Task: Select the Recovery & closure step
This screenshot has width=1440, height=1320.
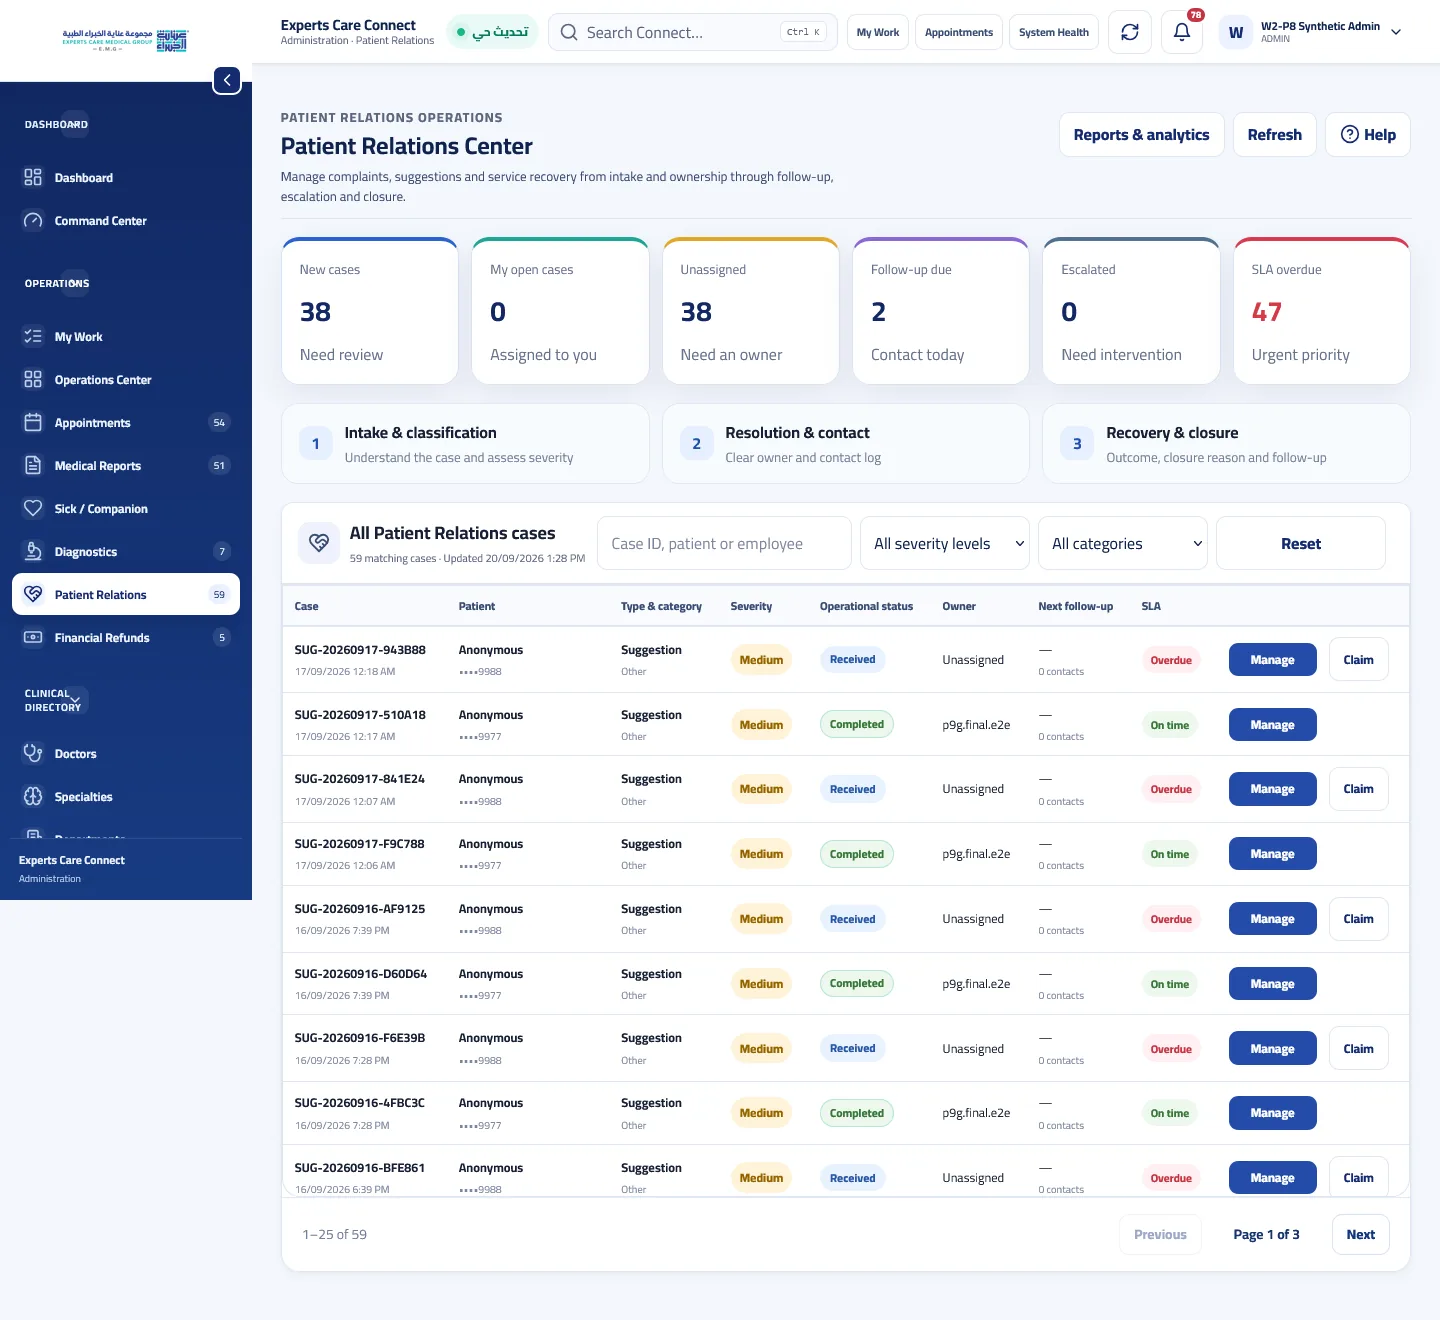Action: [1226, 444]
